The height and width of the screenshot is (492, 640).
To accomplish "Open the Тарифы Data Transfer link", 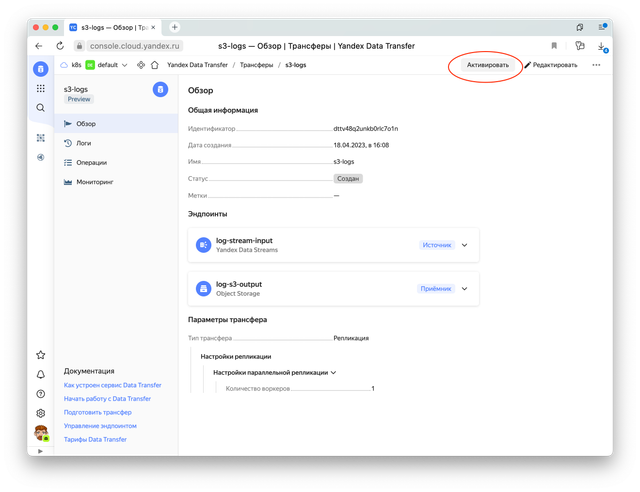I will coord(95,439).
